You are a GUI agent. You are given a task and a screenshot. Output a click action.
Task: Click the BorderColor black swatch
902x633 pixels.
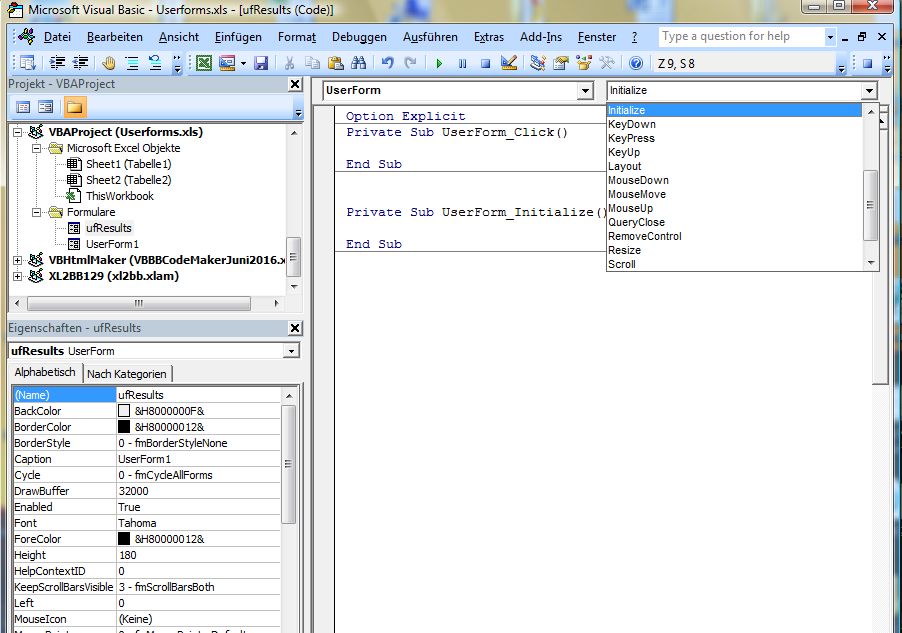pyautogui.click(x=124, y=427)
